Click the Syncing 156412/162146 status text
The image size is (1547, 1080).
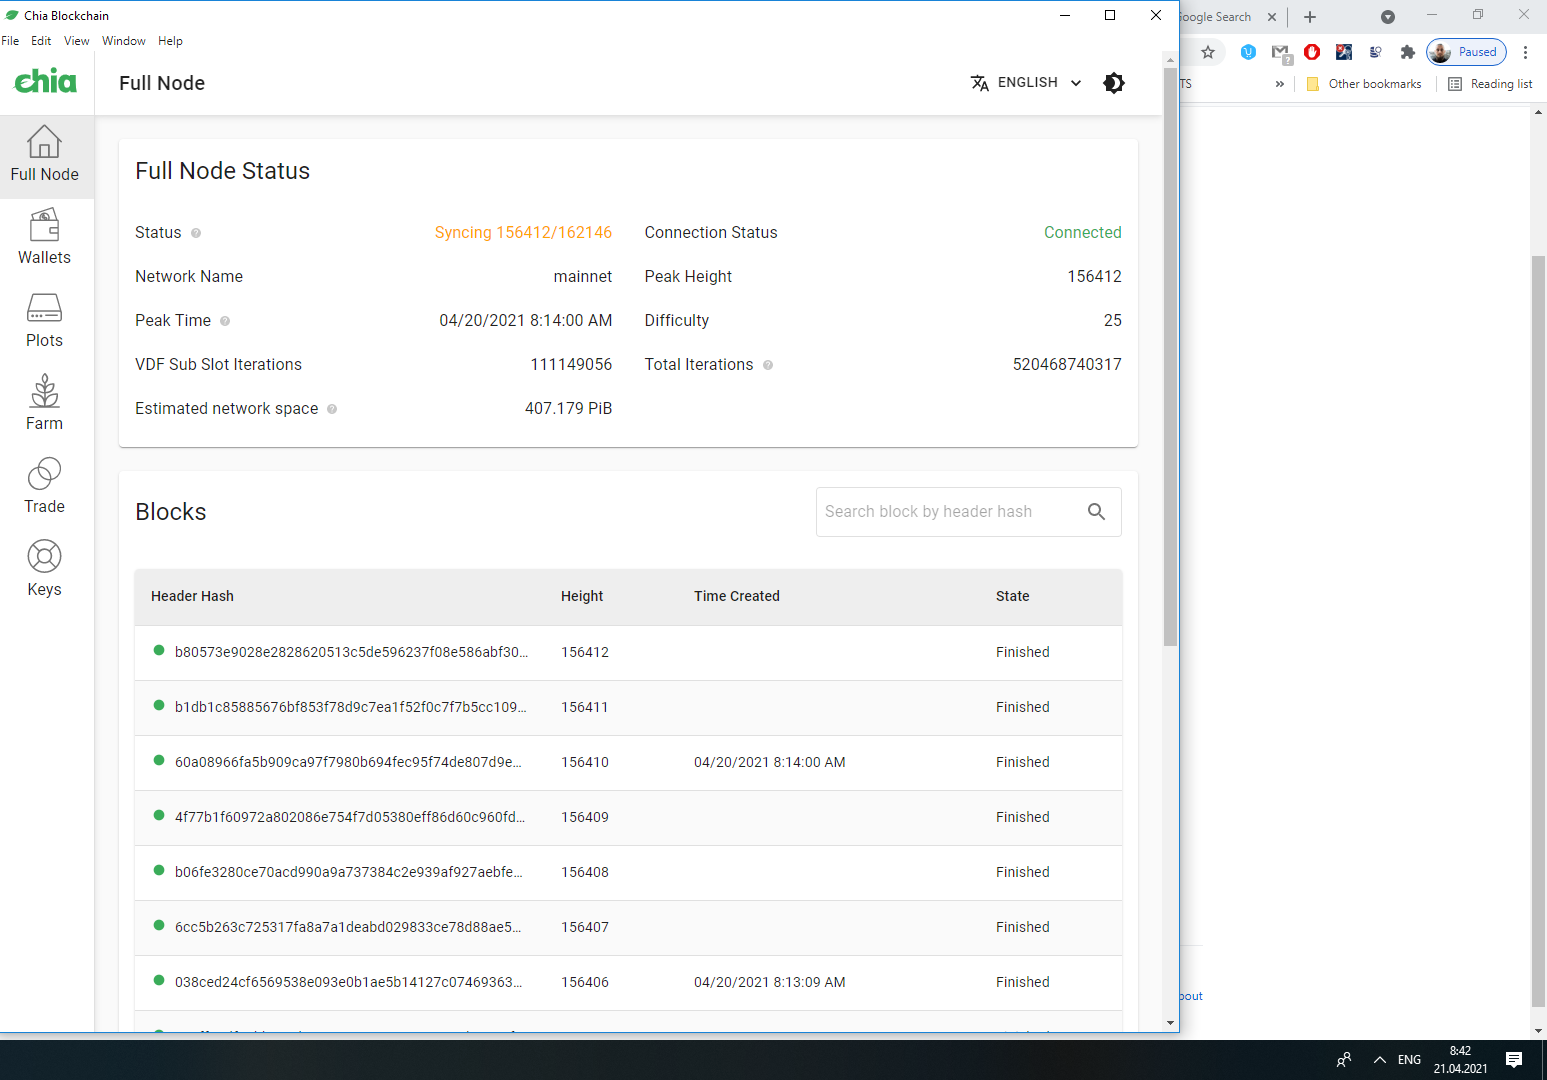point(523,233)
